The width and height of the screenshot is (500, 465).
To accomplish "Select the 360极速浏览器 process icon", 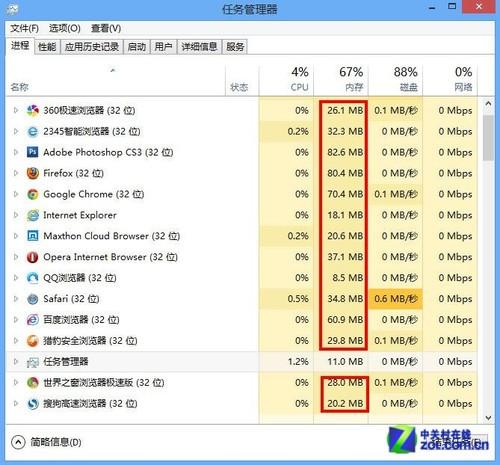I will (x=33, y=111).
